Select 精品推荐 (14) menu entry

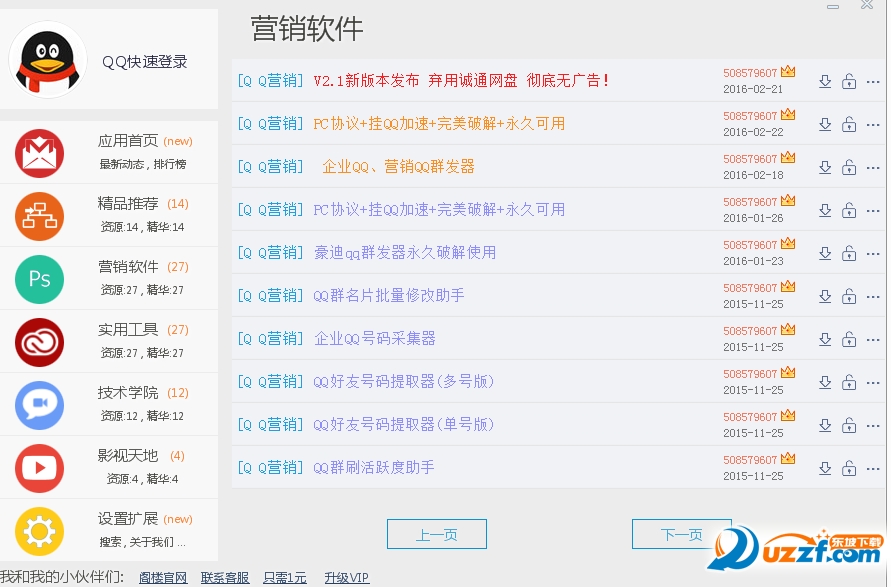[109, 215]
